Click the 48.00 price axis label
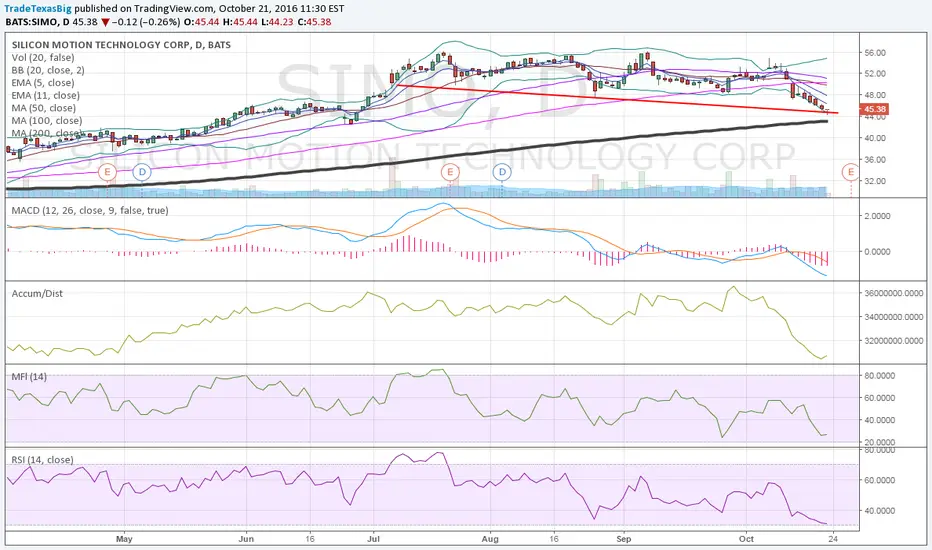Image resolution: width=932 pixels, height=550 pixels. (x=875, y=95)
